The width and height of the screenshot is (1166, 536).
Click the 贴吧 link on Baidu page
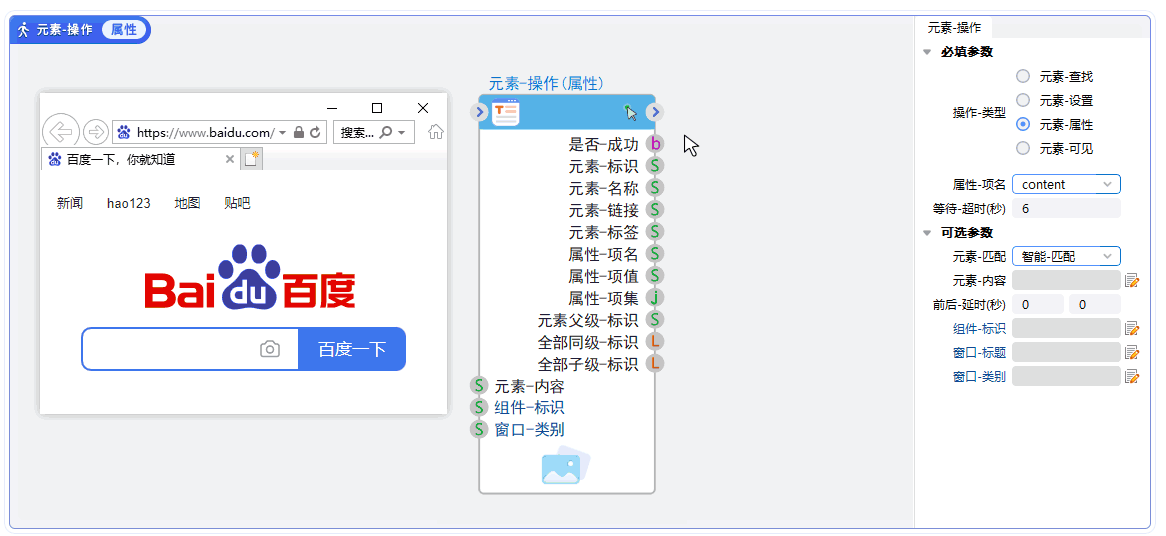click(237, 203)
